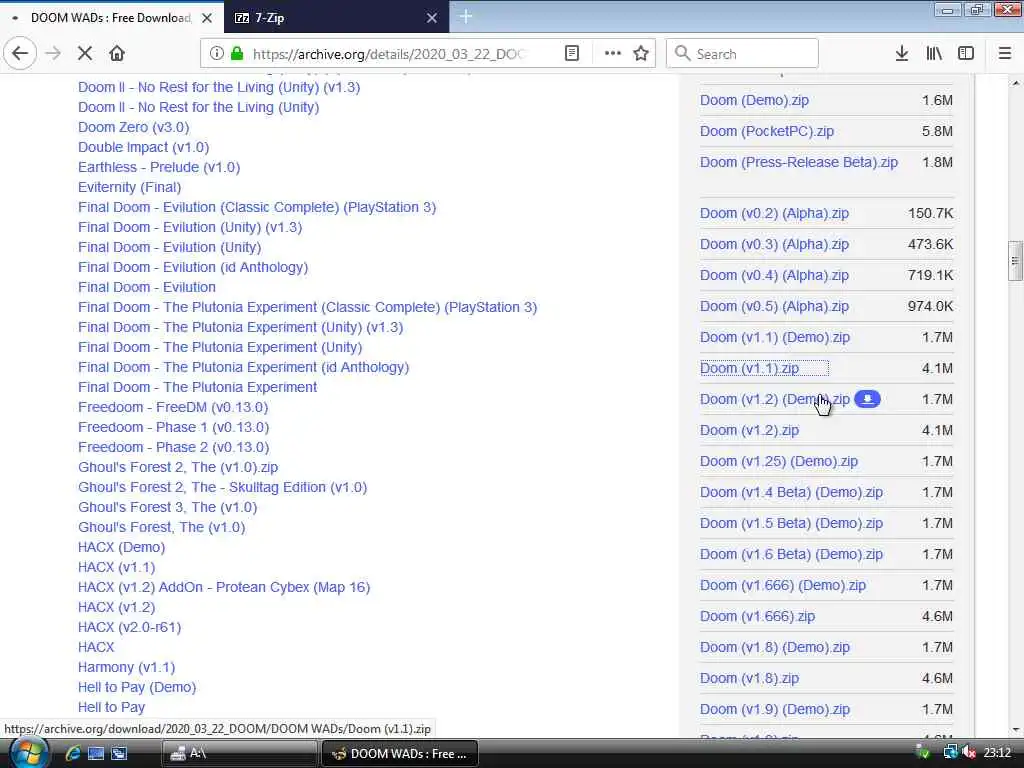The height and width of the screenshot is (768, 1024).
Task: Open Freedoom - Phase 2 (v0.13.0) link
Action: pyautogui.click(x=173, y=447)
